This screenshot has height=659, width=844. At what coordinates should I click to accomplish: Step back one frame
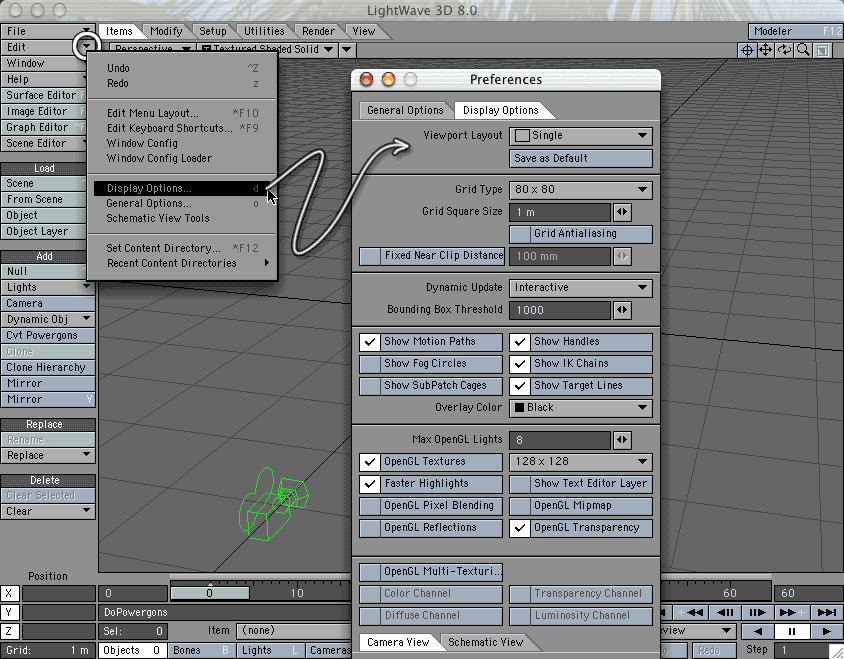click(x=725, y=612)
